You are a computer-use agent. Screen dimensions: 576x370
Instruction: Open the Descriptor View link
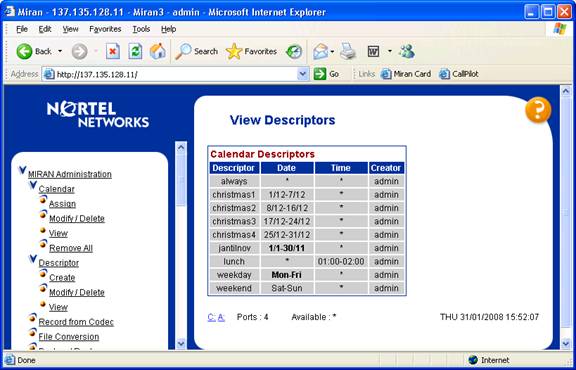(x=58, y=307)
